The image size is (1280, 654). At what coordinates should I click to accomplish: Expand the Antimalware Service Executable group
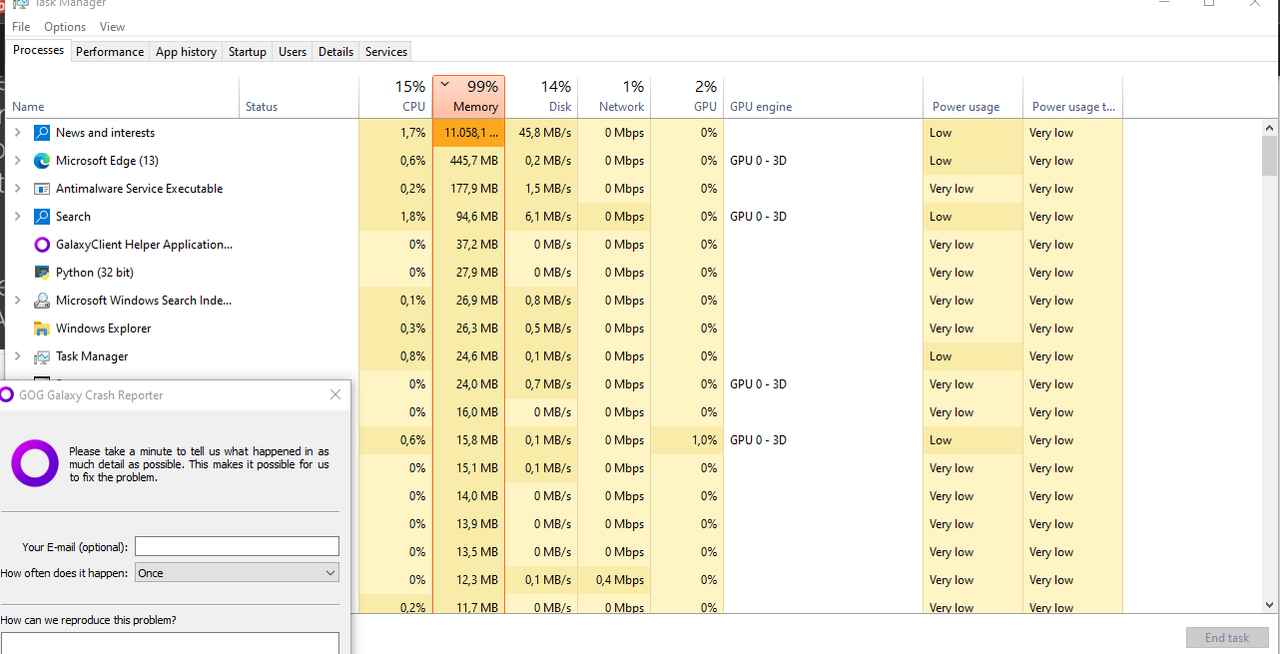17,189
